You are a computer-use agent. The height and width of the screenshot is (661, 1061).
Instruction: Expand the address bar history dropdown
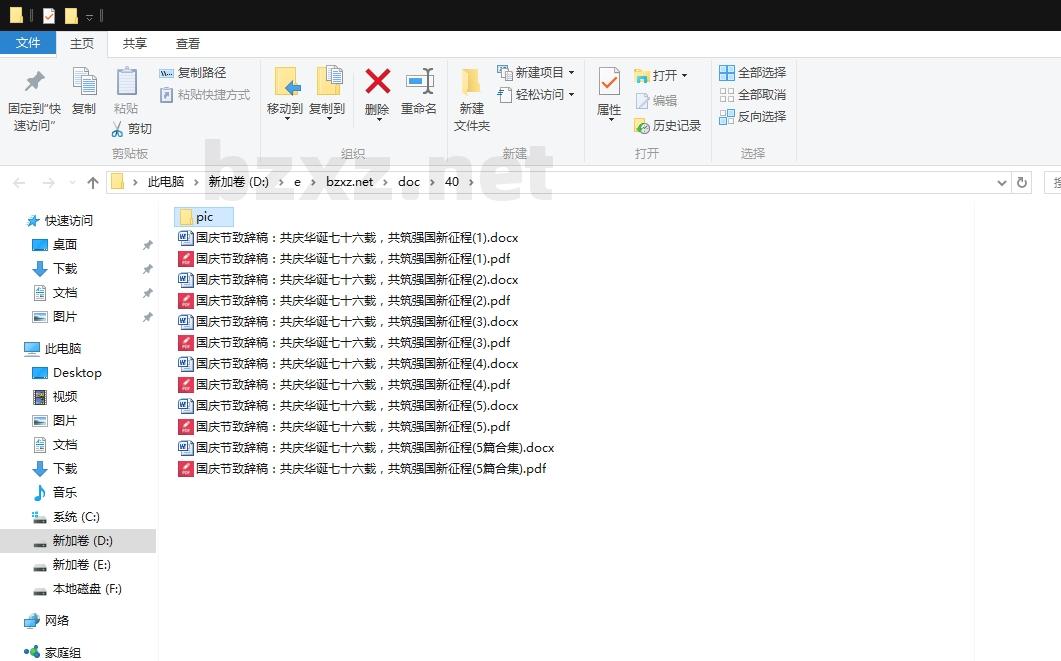(x=1002, y=182)
